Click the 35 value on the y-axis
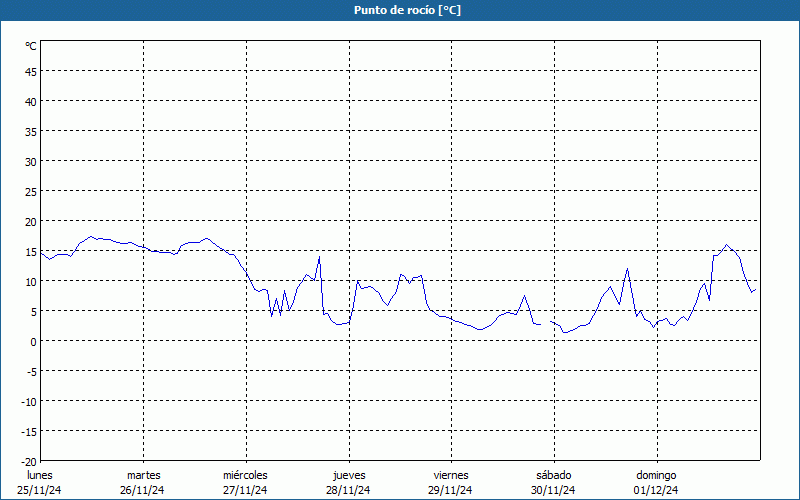This screenshot has width=800, height=500. [x=31, y=132]
